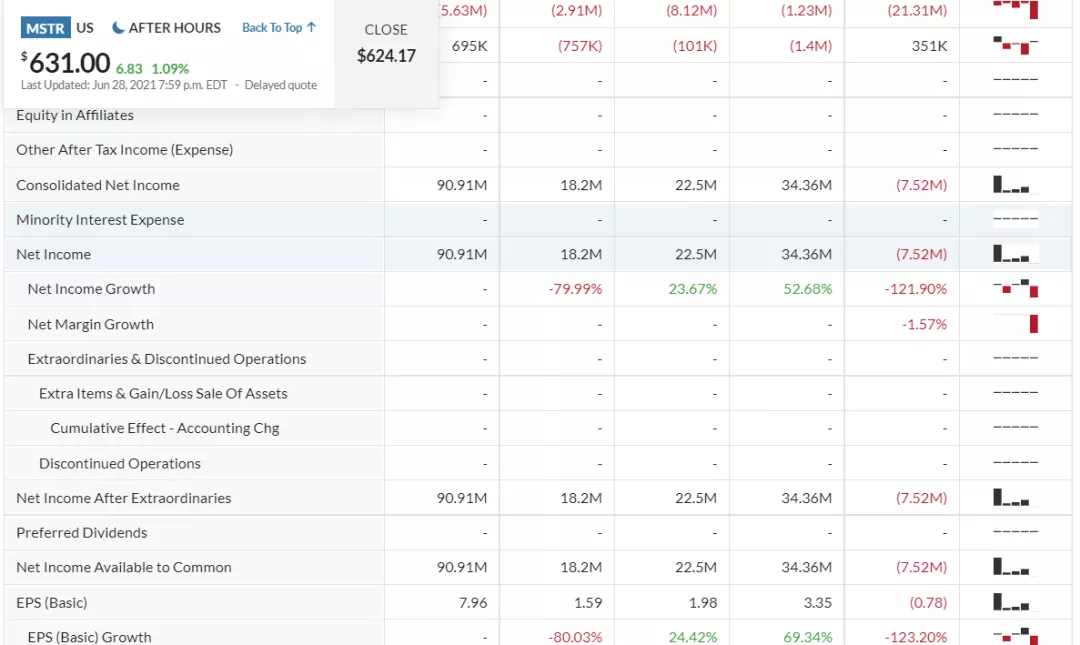Image resolution: width=1080 pixels, height=645 pixels.
Task: Click the Net Margin Growth trend bar
Action: click(1033, 324)
